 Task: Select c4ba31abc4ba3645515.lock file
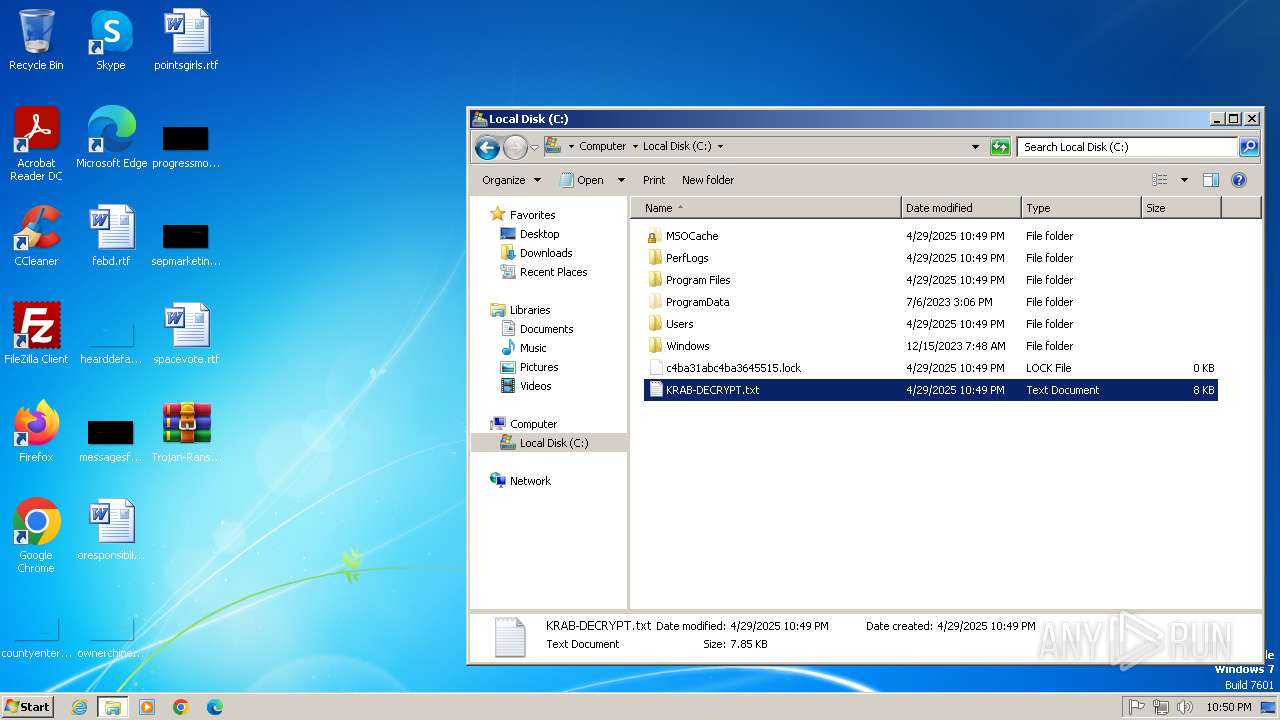point(931,368)
